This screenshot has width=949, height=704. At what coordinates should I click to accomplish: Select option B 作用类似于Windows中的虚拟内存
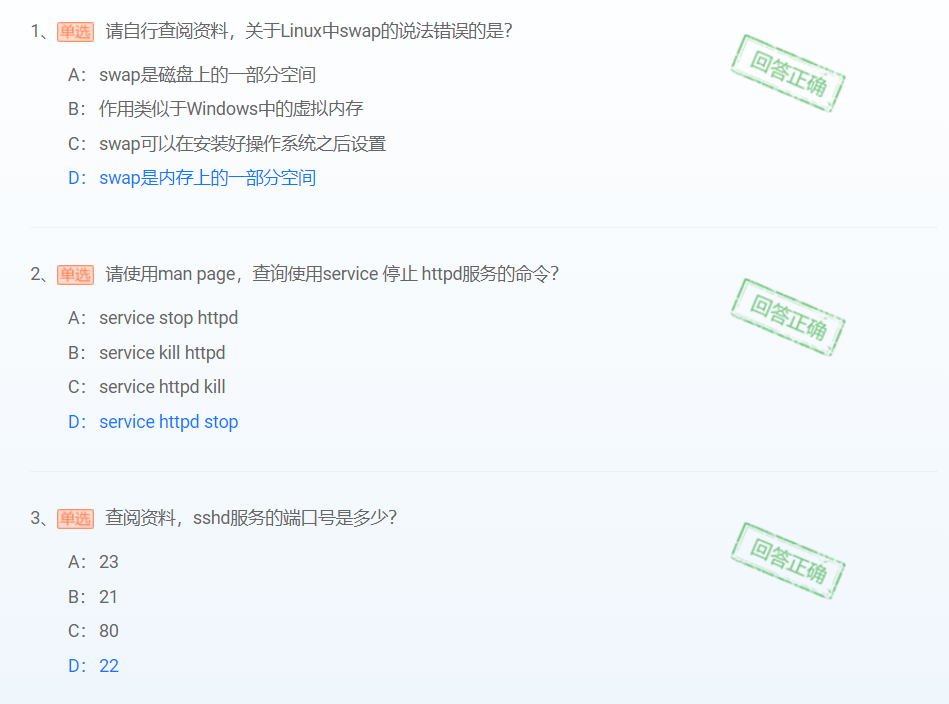tap(215, 109)
